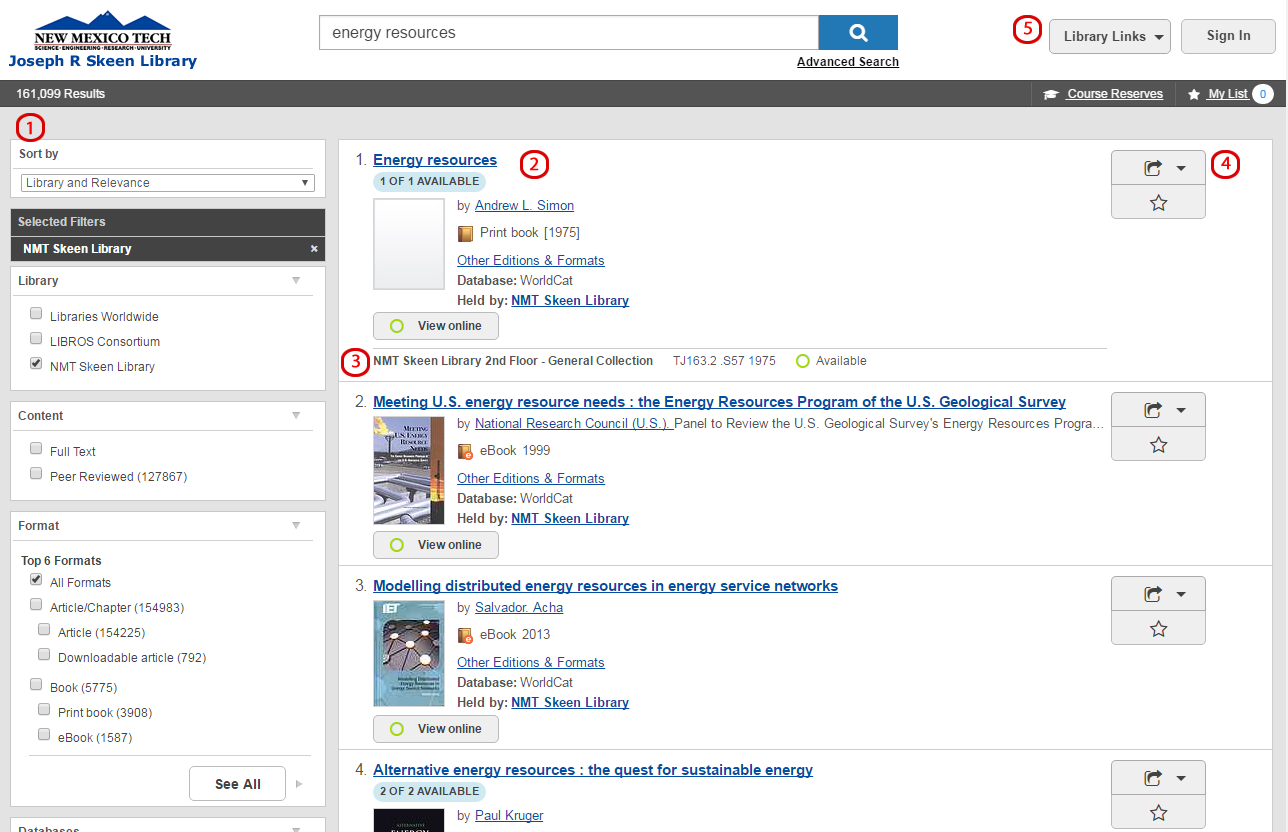Open the Sort by dropdown
The height and width of the screenshot is (832, 1288).
[x=168, y=183]
